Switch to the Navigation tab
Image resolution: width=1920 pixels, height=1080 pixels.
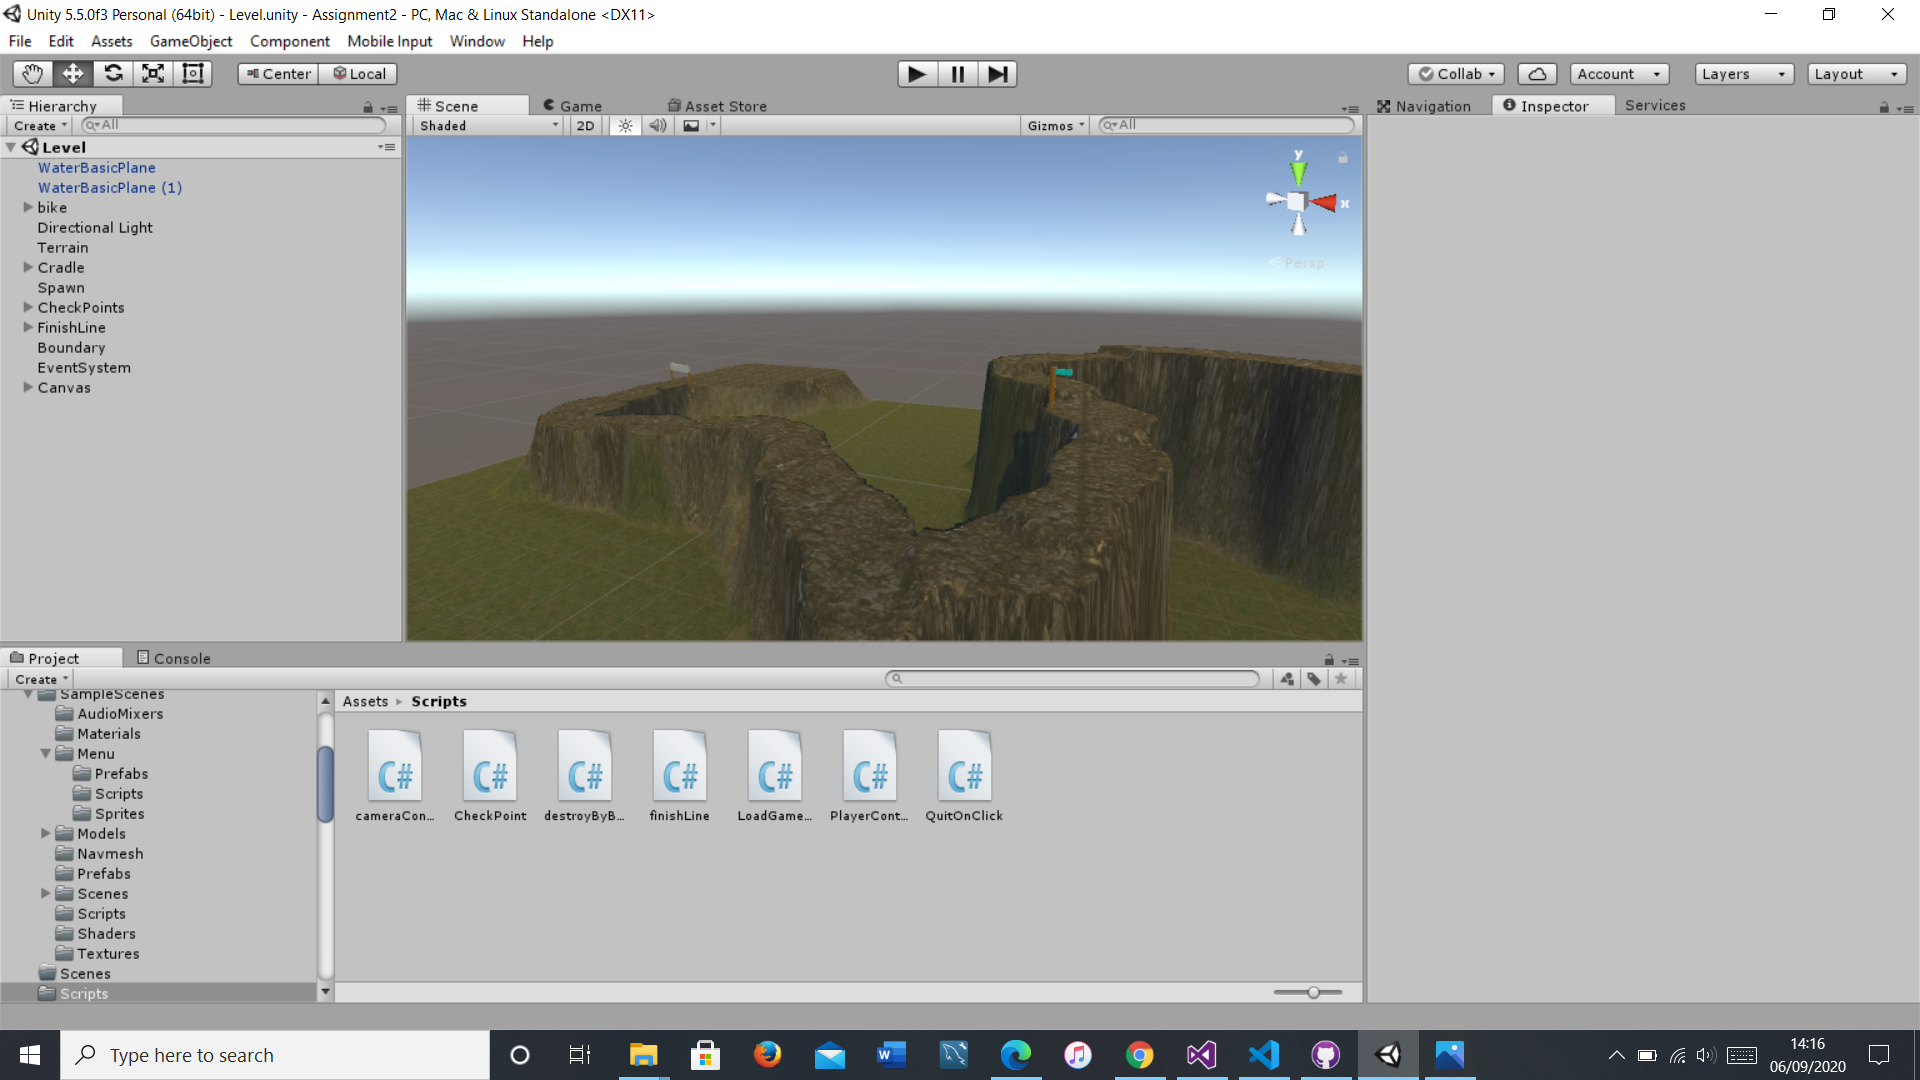1424,106
